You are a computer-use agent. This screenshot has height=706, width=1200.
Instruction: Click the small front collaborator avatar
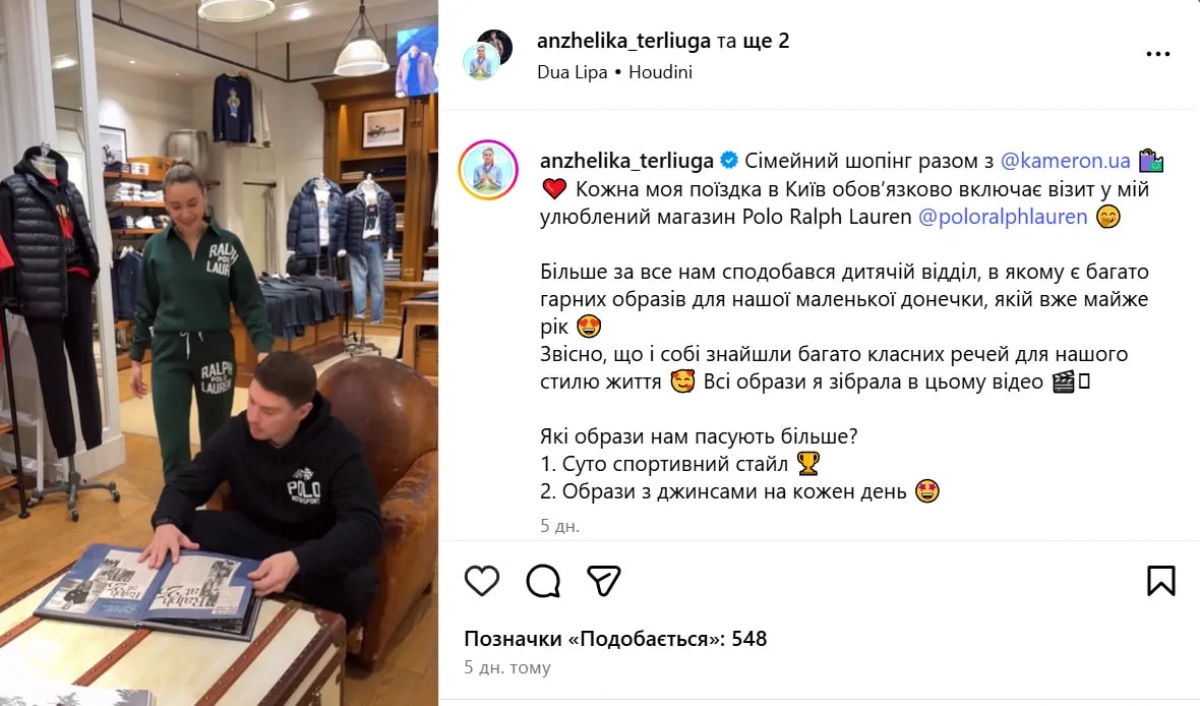point(481,62)
